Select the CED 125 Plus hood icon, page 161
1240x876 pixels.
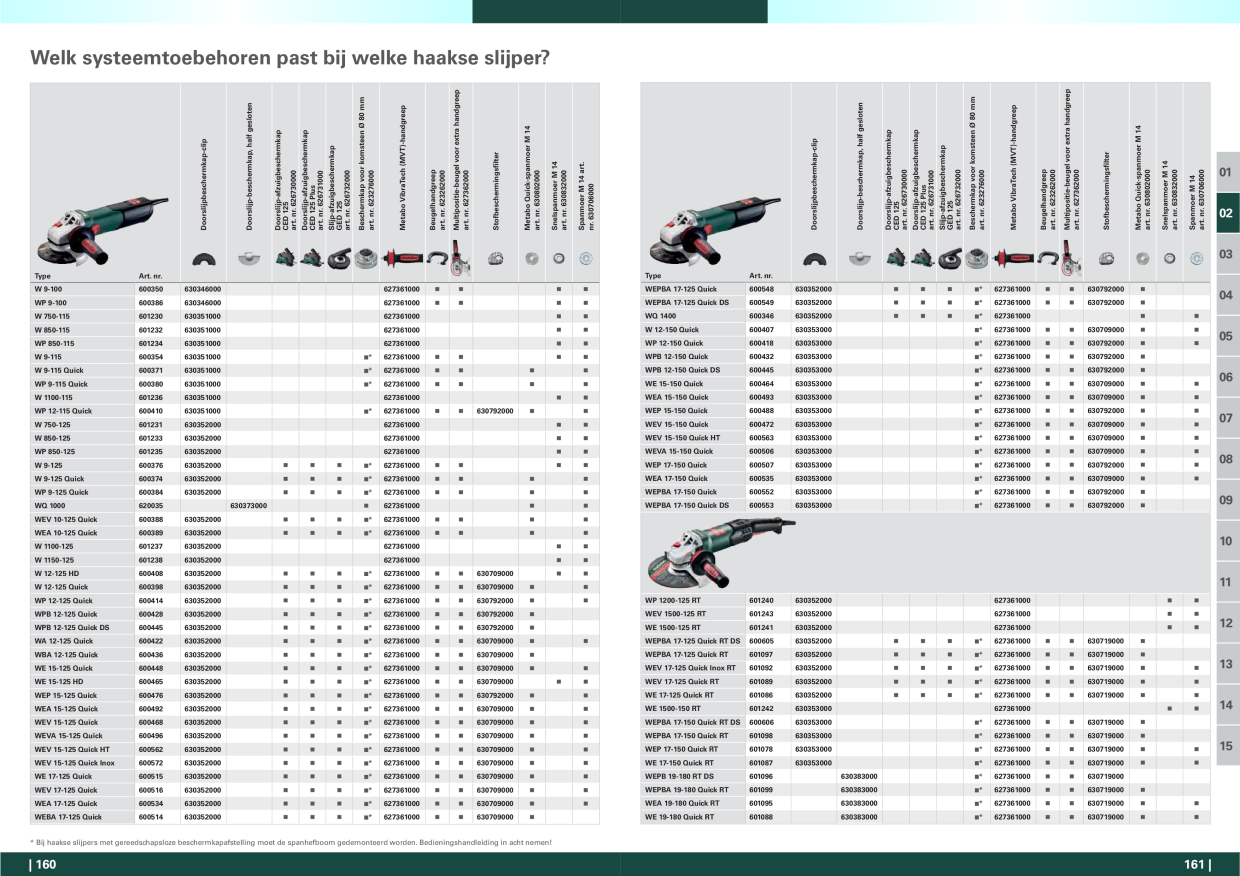click(x=923, y=258)
